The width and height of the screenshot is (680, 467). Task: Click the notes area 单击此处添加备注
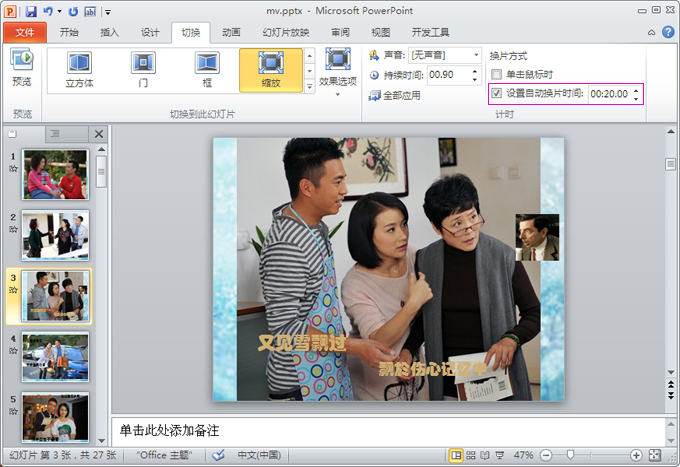pyautogui.click(x=169, y=431)
